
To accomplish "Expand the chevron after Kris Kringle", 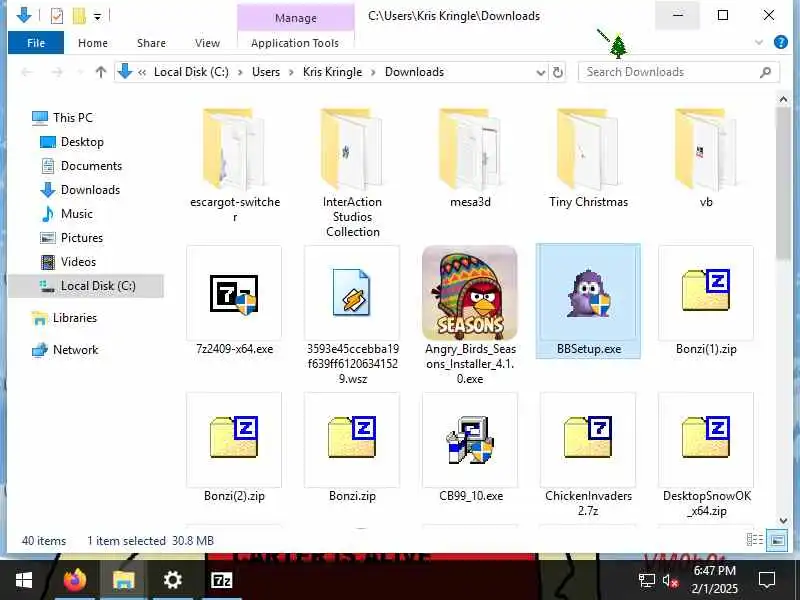I will pyautogui.click(x=373, y=72).
